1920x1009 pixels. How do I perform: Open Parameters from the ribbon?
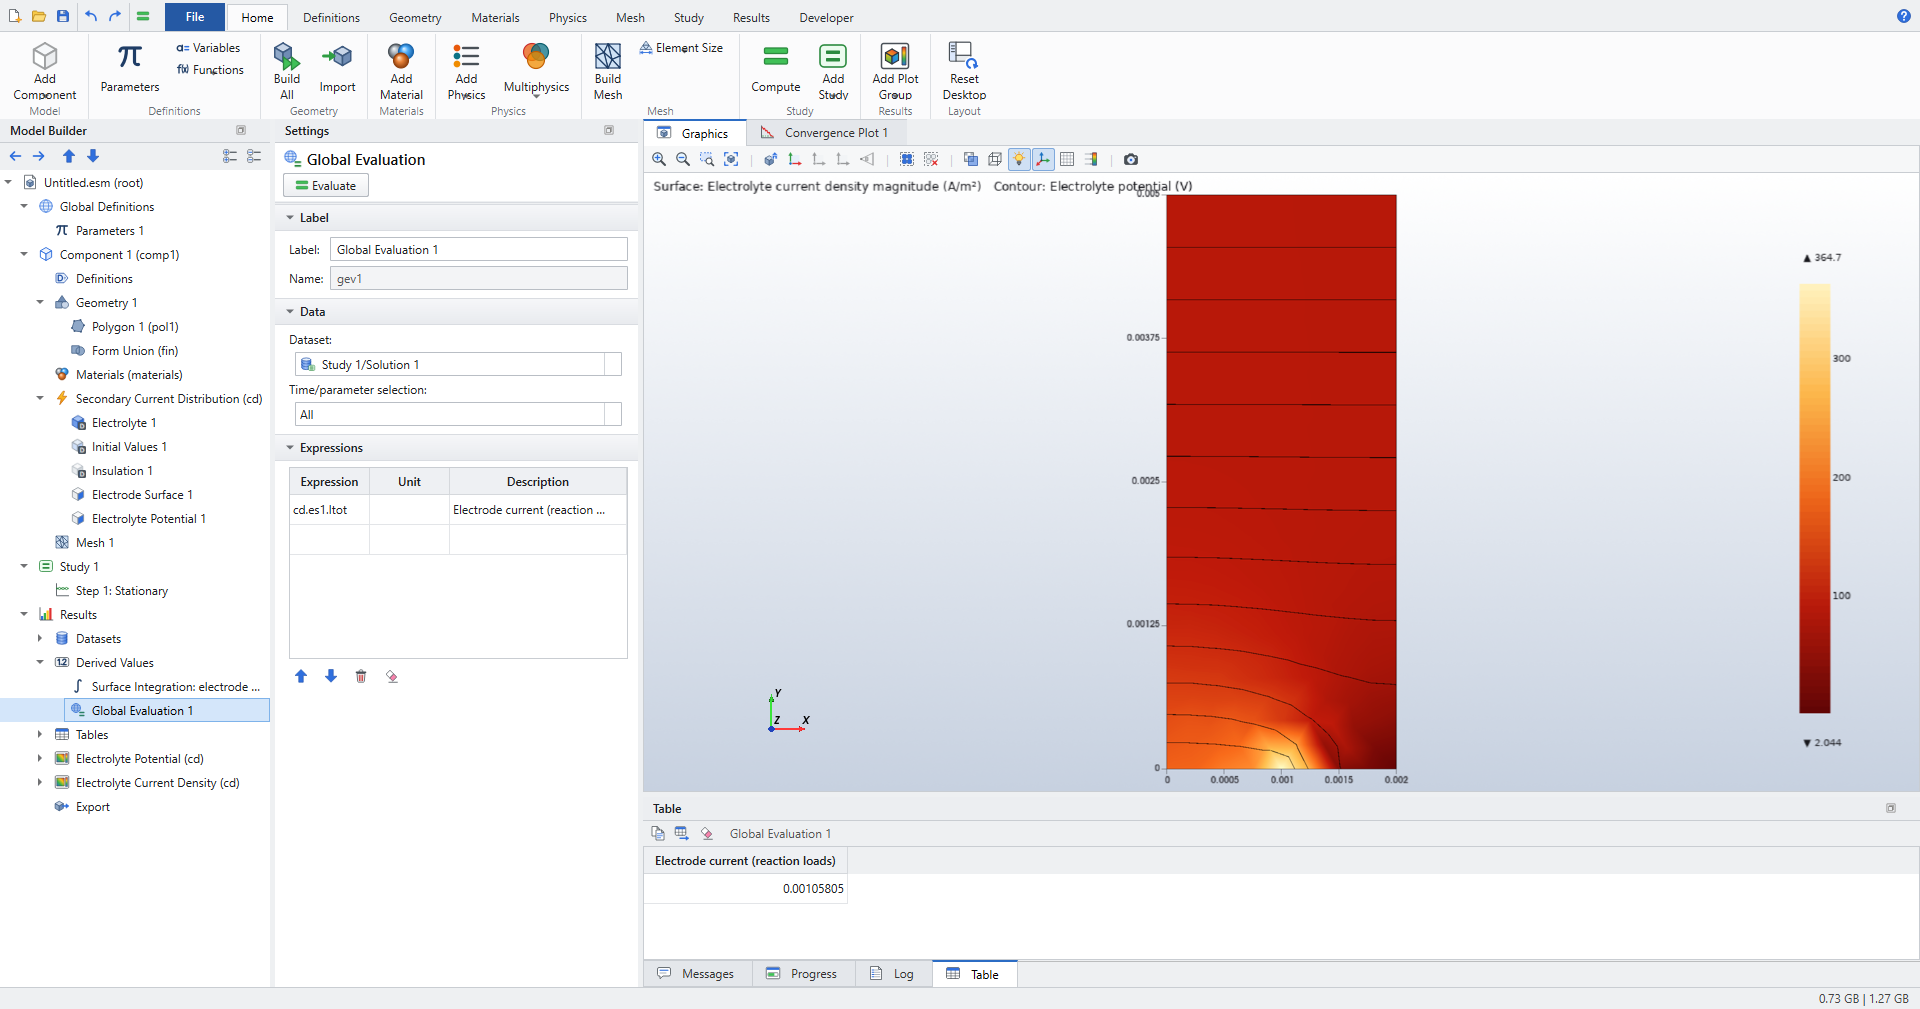(x=130, y=68)
